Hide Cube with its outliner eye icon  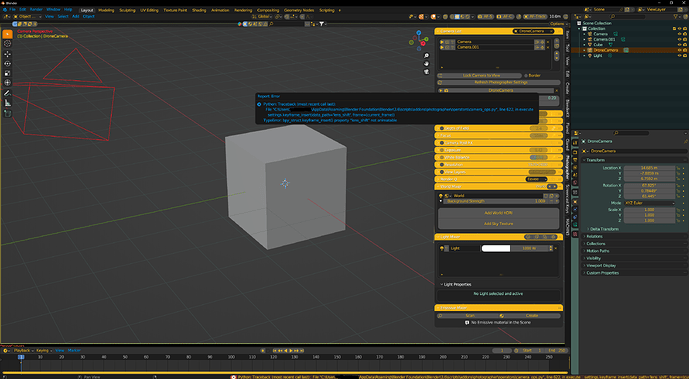pos(679,45)
